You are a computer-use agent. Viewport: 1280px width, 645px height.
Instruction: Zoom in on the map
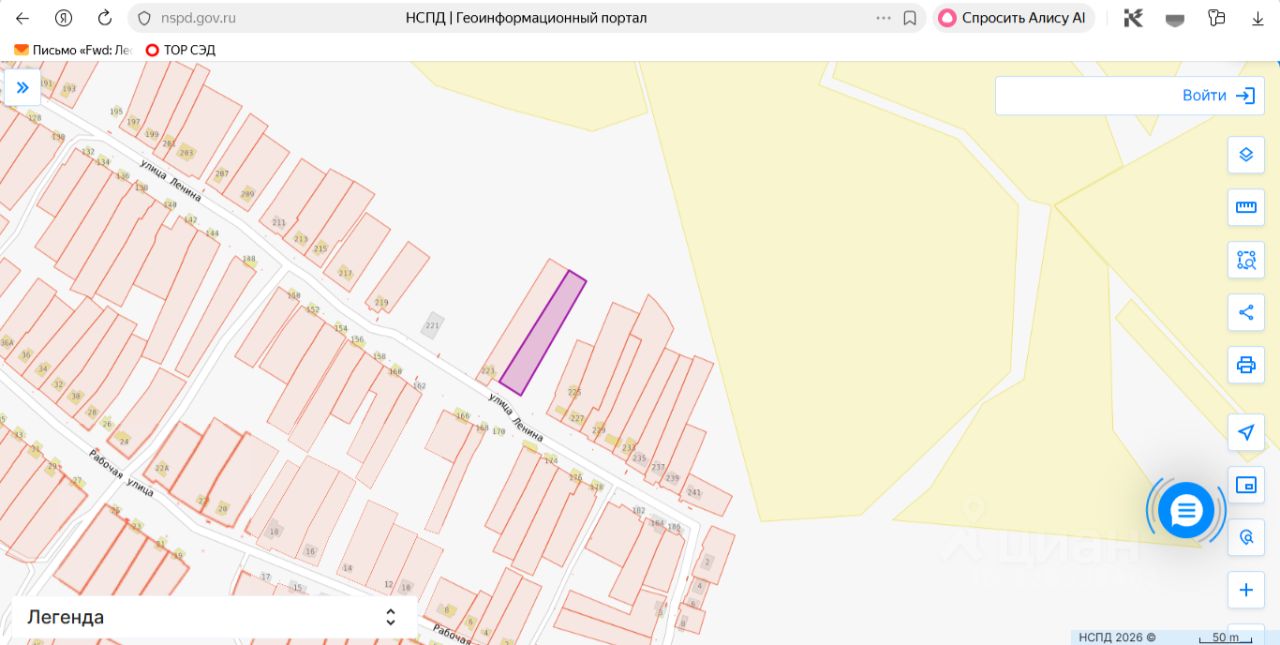tap(1246, 590)
